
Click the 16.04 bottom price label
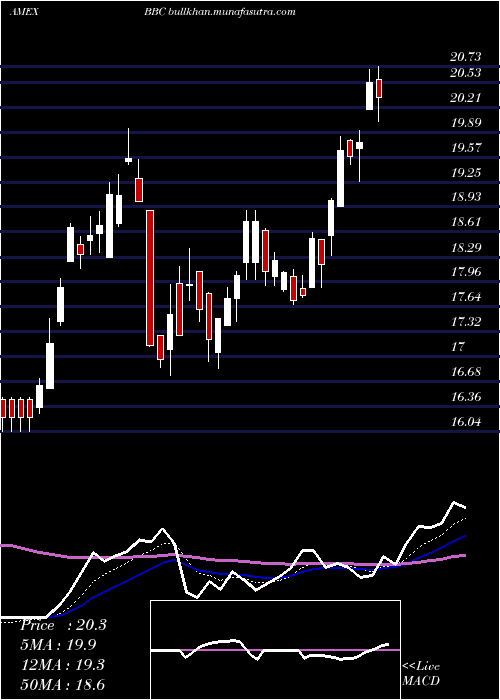466,421
